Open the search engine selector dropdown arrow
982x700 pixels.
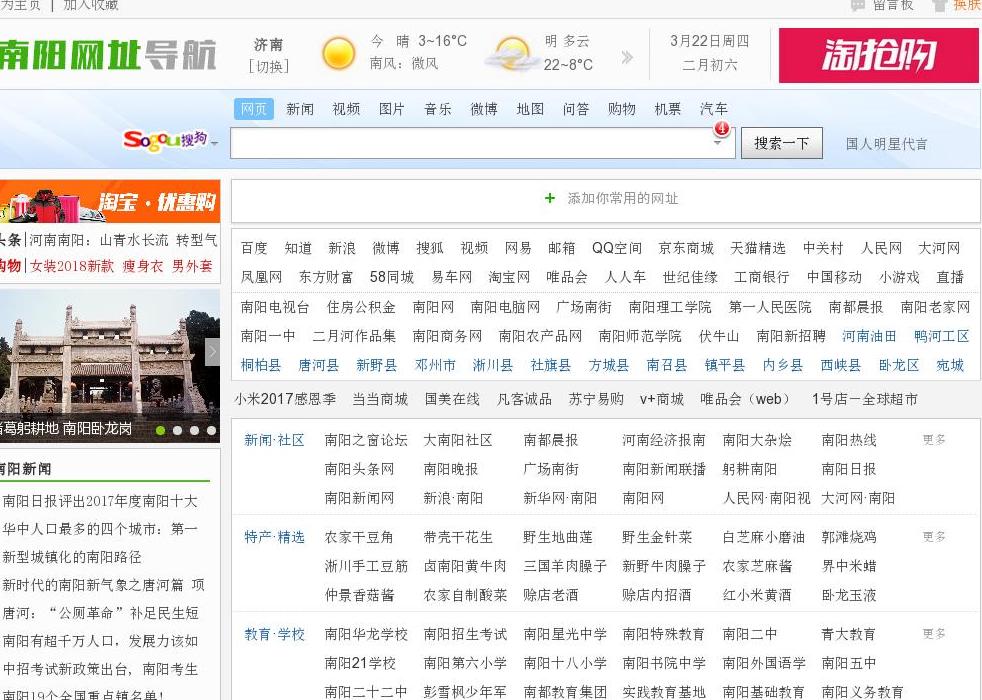(214, 144)
